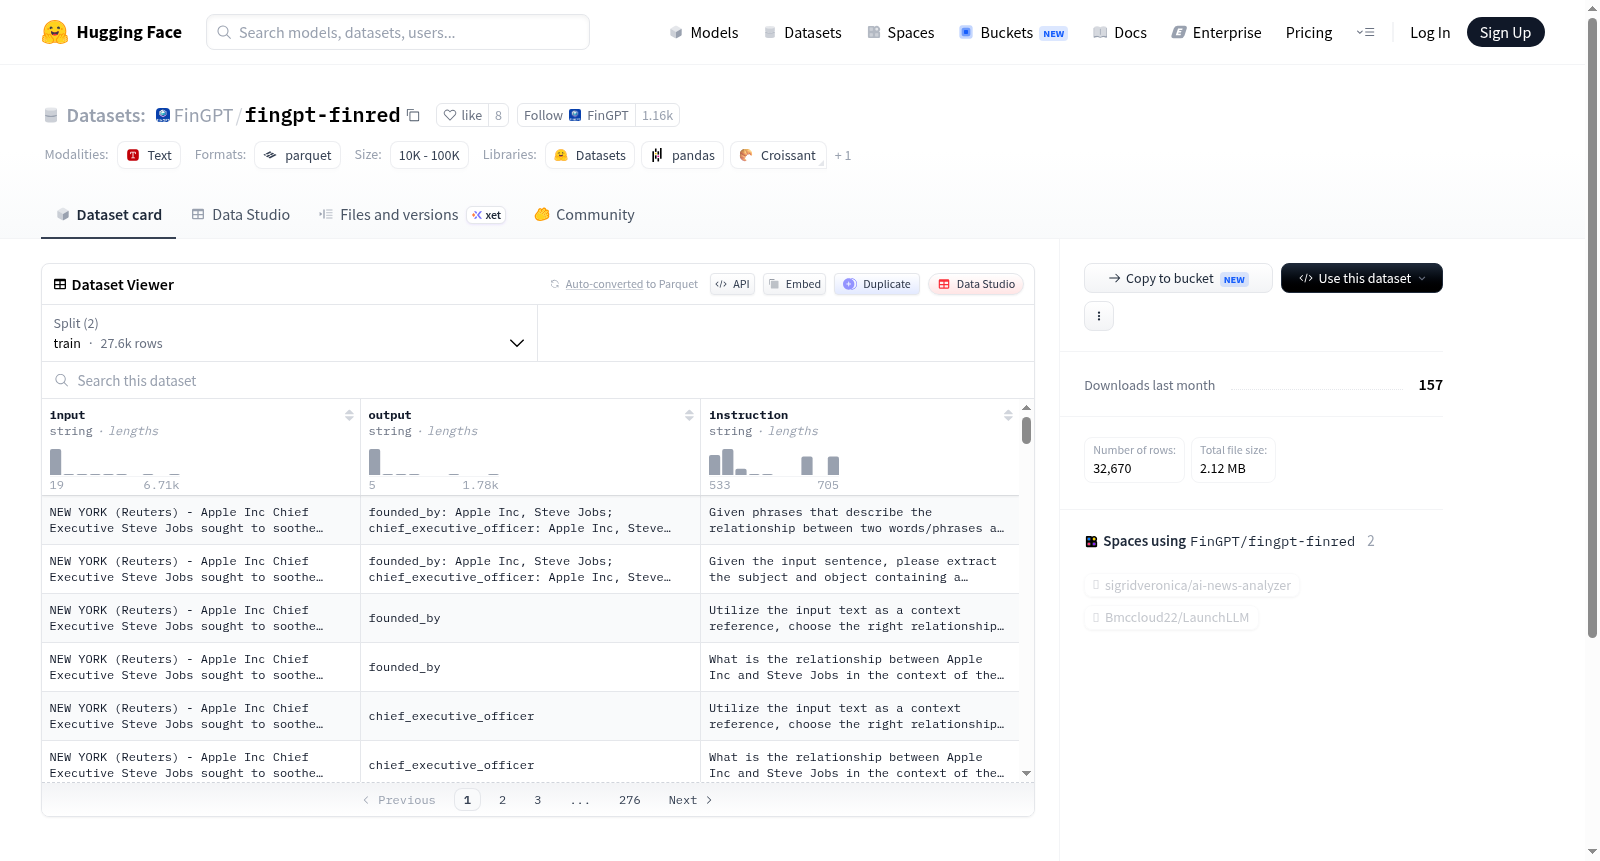Click the 10K - 100K size tag
This screenshot has height=861, width=1600.
coord(429,155)
